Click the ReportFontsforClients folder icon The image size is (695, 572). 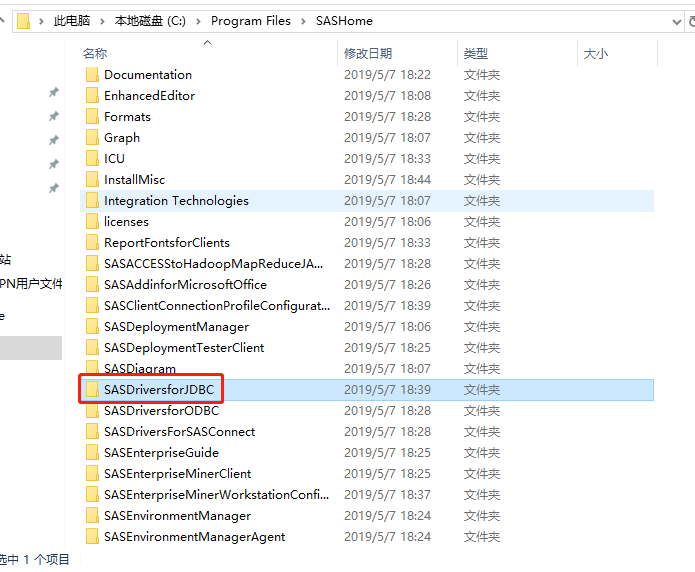point(92,243)
